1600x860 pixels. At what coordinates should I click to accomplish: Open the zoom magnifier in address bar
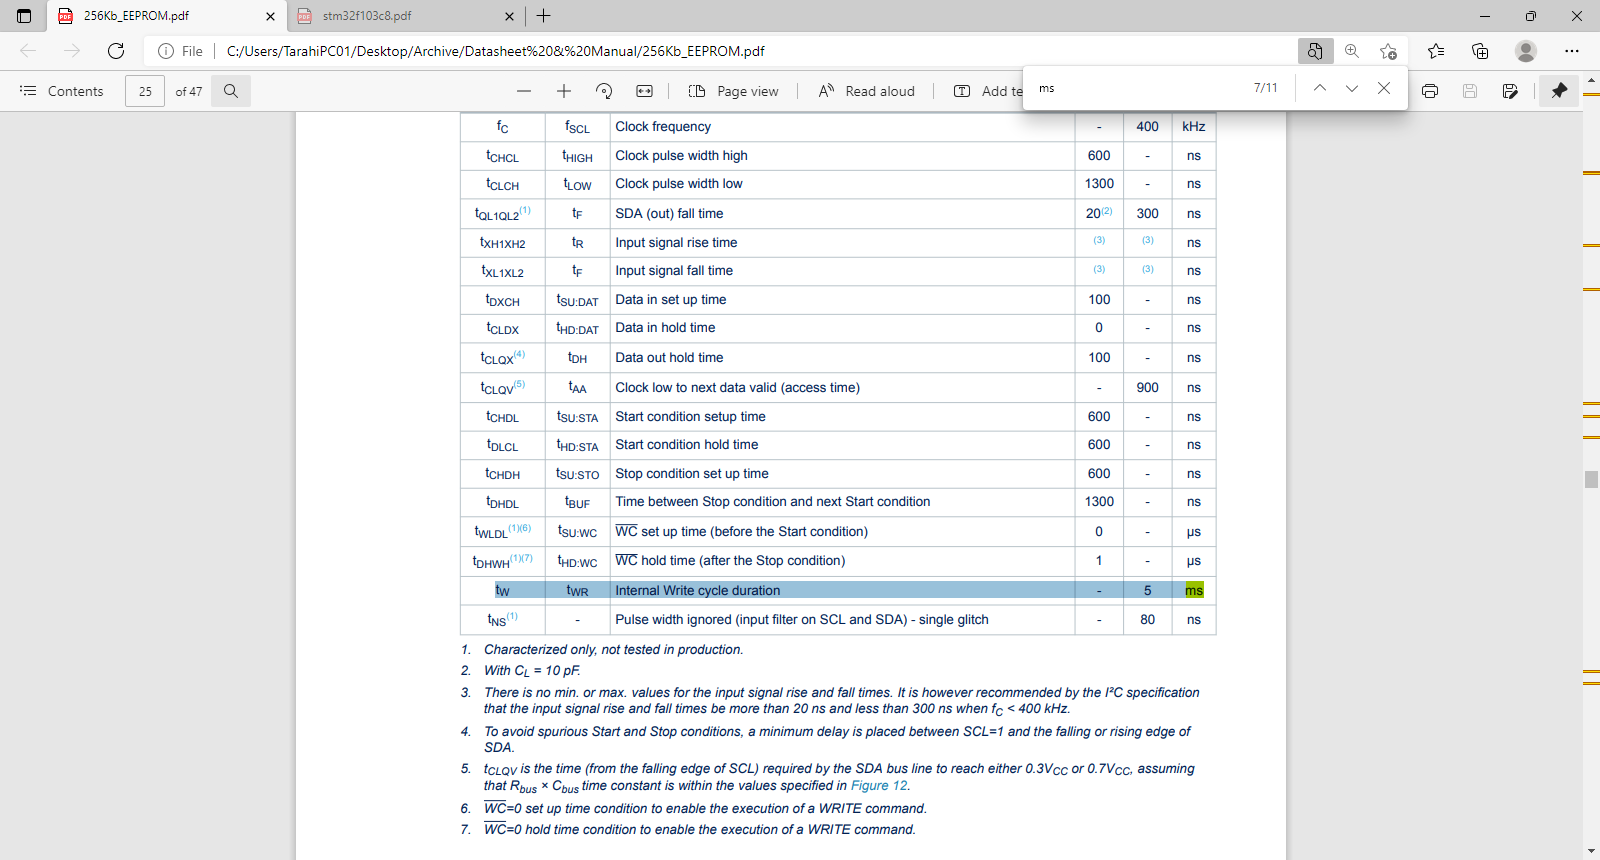pos(1352,51)
